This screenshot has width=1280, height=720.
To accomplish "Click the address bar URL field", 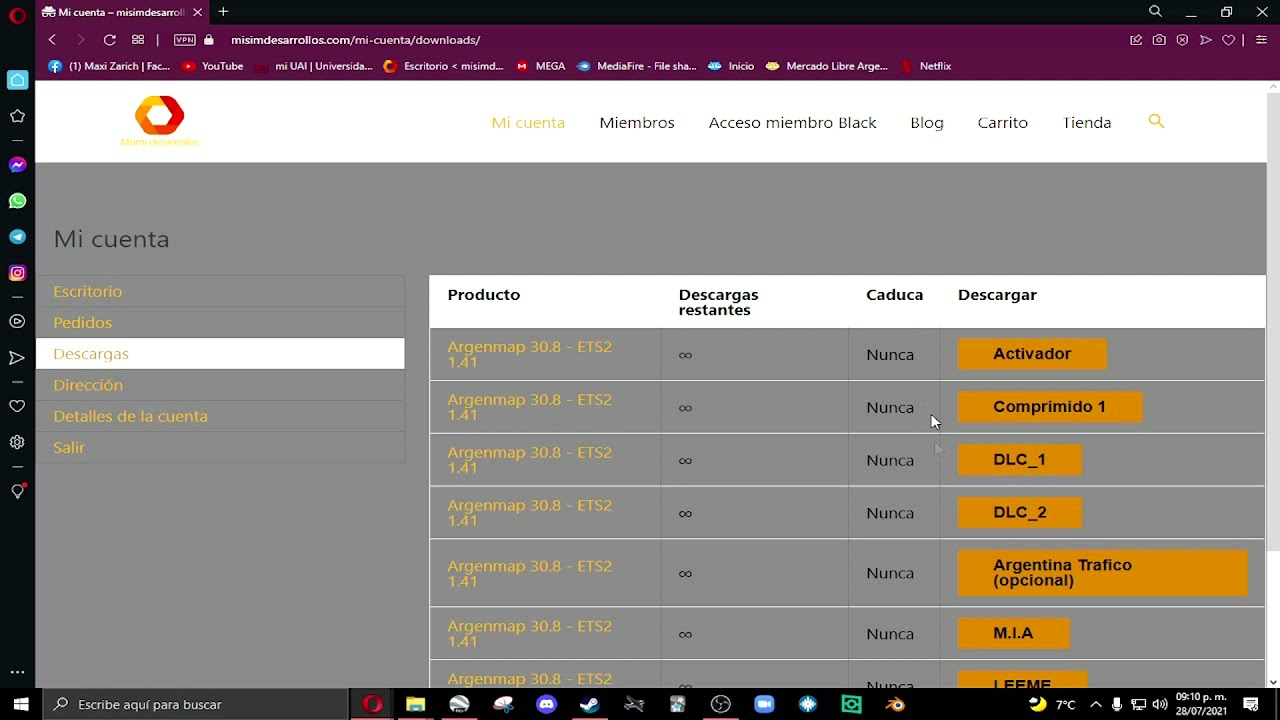I will (355, 40).
